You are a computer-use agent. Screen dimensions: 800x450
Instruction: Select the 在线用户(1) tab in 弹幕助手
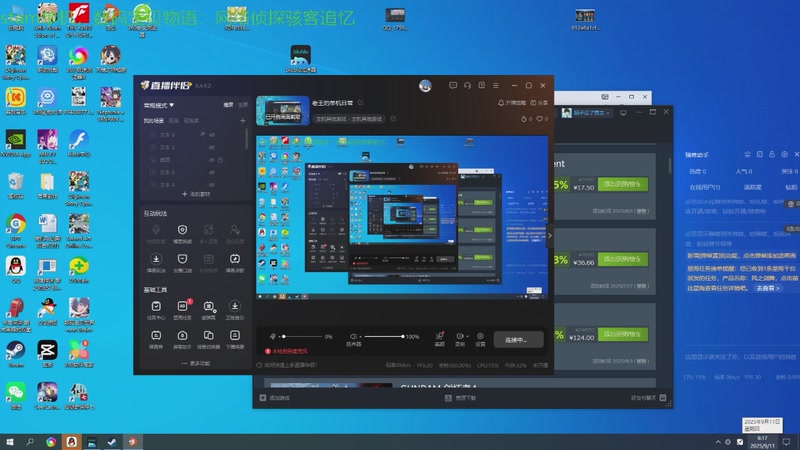tap(705, 187)
